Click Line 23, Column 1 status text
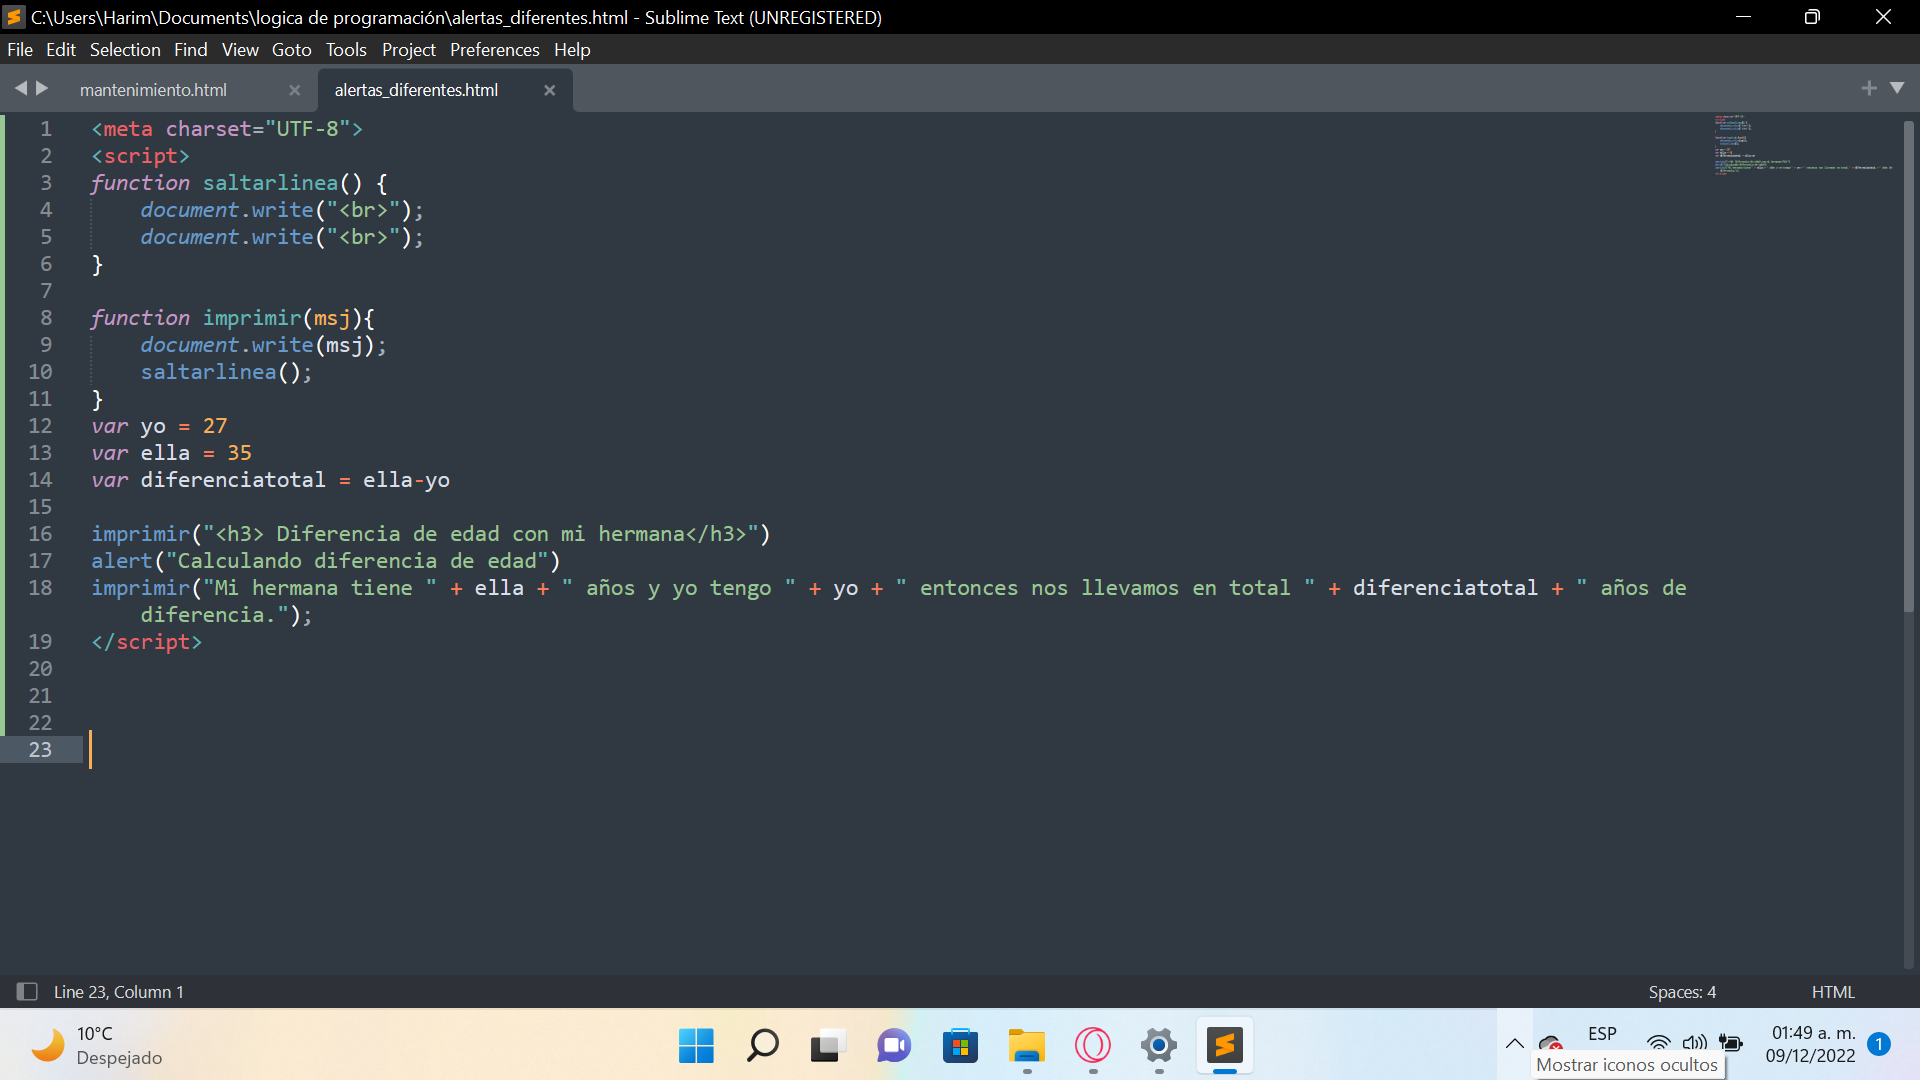This screenshot has width=1920, height=1080. tap(119, 991)
